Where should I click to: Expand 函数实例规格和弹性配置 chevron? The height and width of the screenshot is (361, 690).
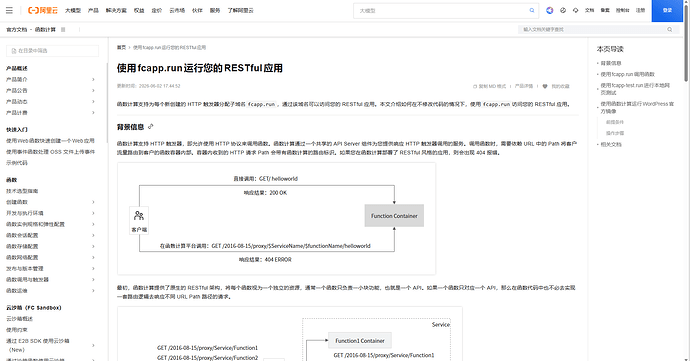tap(93, 224)
